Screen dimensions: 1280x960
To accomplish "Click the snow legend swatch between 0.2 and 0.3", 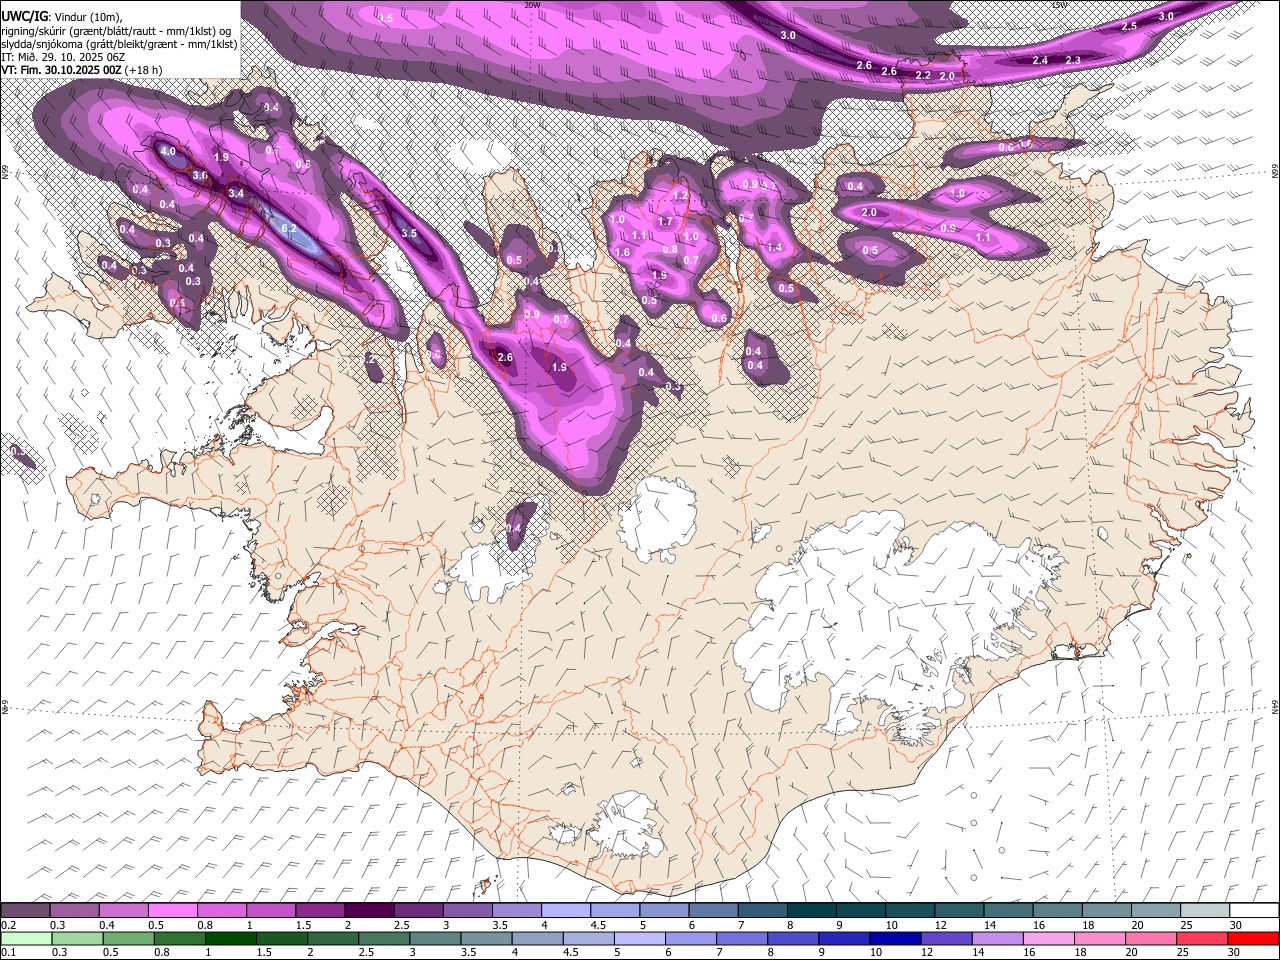I will pos(26,911).
